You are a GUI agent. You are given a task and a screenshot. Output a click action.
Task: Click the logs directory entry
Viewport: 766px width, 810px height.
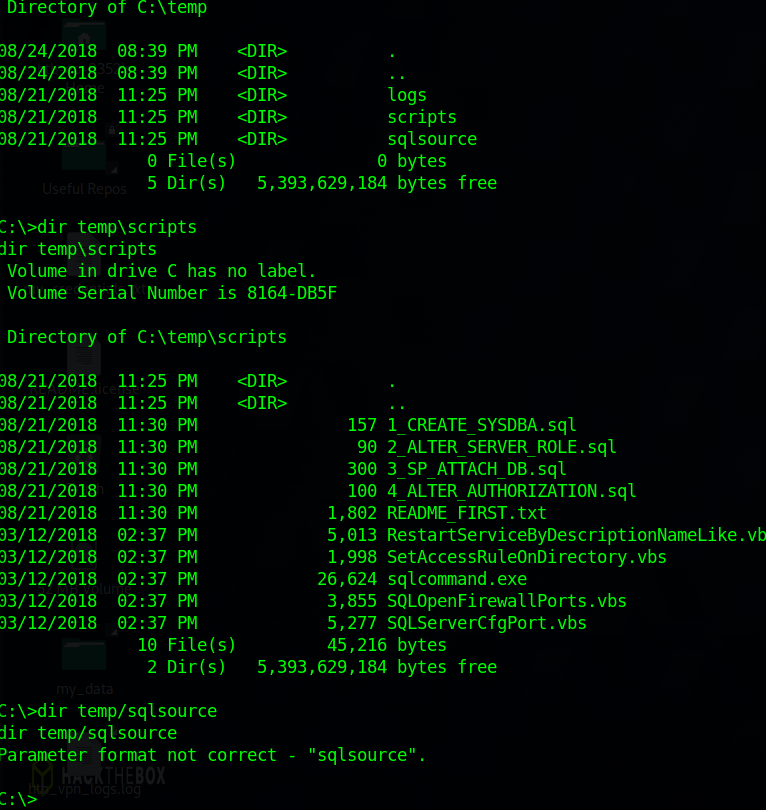(x=407, y=96)
